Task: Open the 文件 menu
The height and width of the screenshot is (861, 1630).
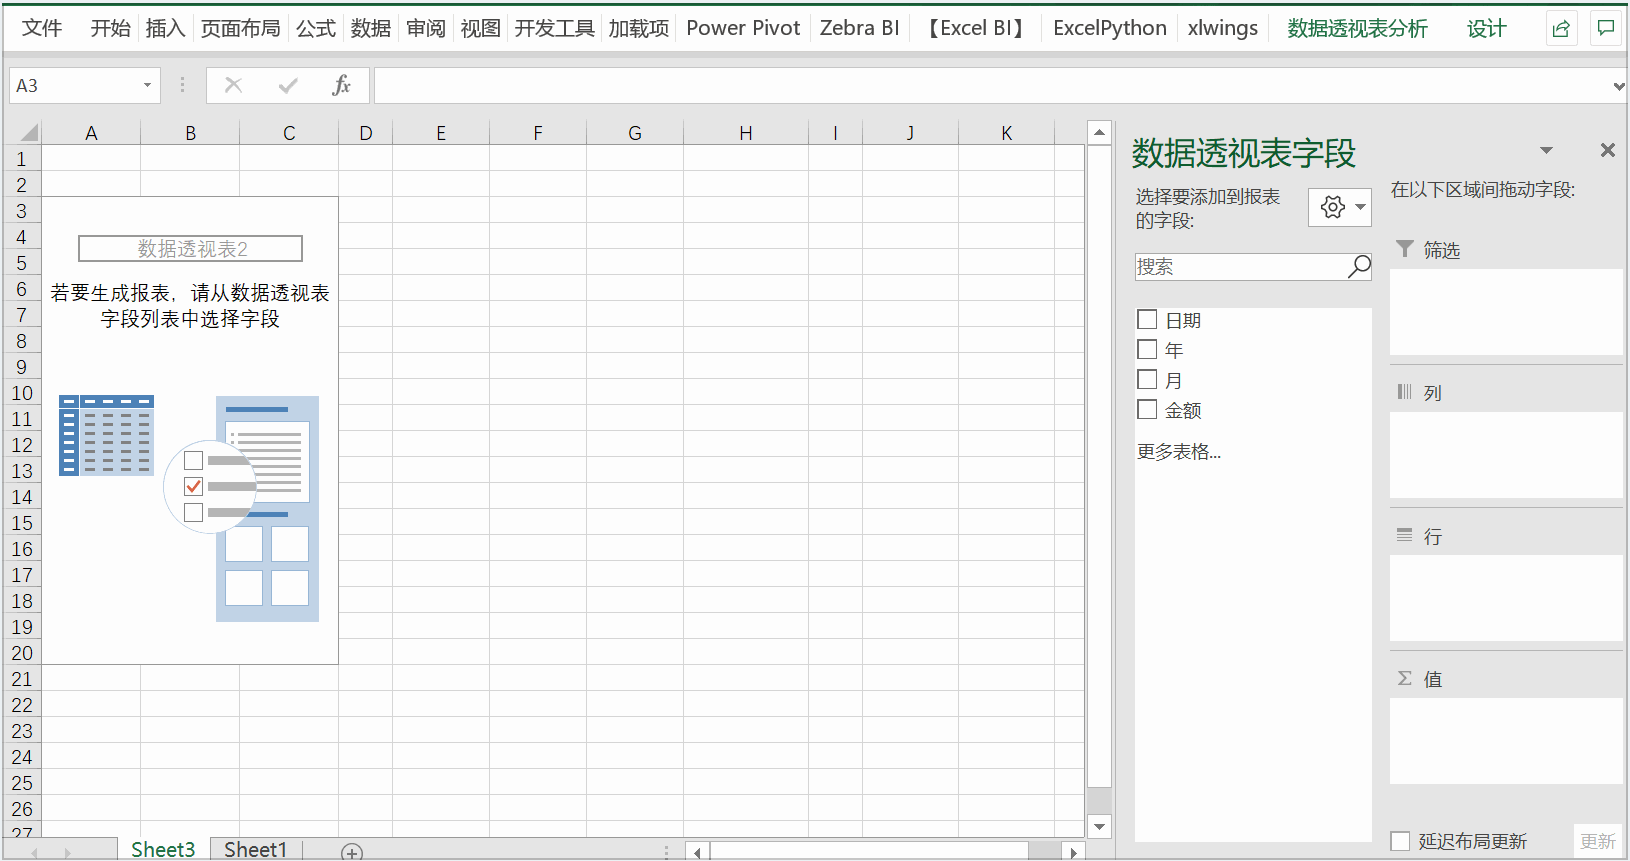Action: [x=42, y=28]
